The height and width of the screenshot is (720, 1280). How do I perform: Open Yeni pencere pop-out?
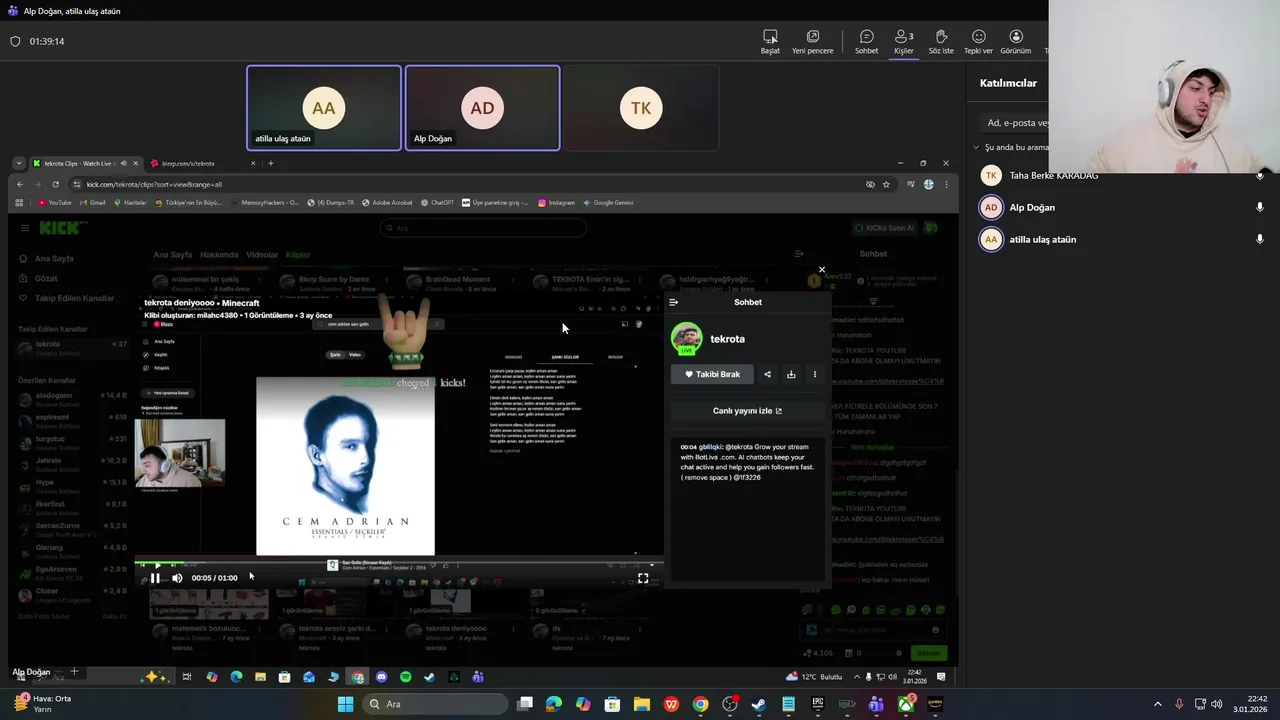pyautogui.click(x=813, y=41)
